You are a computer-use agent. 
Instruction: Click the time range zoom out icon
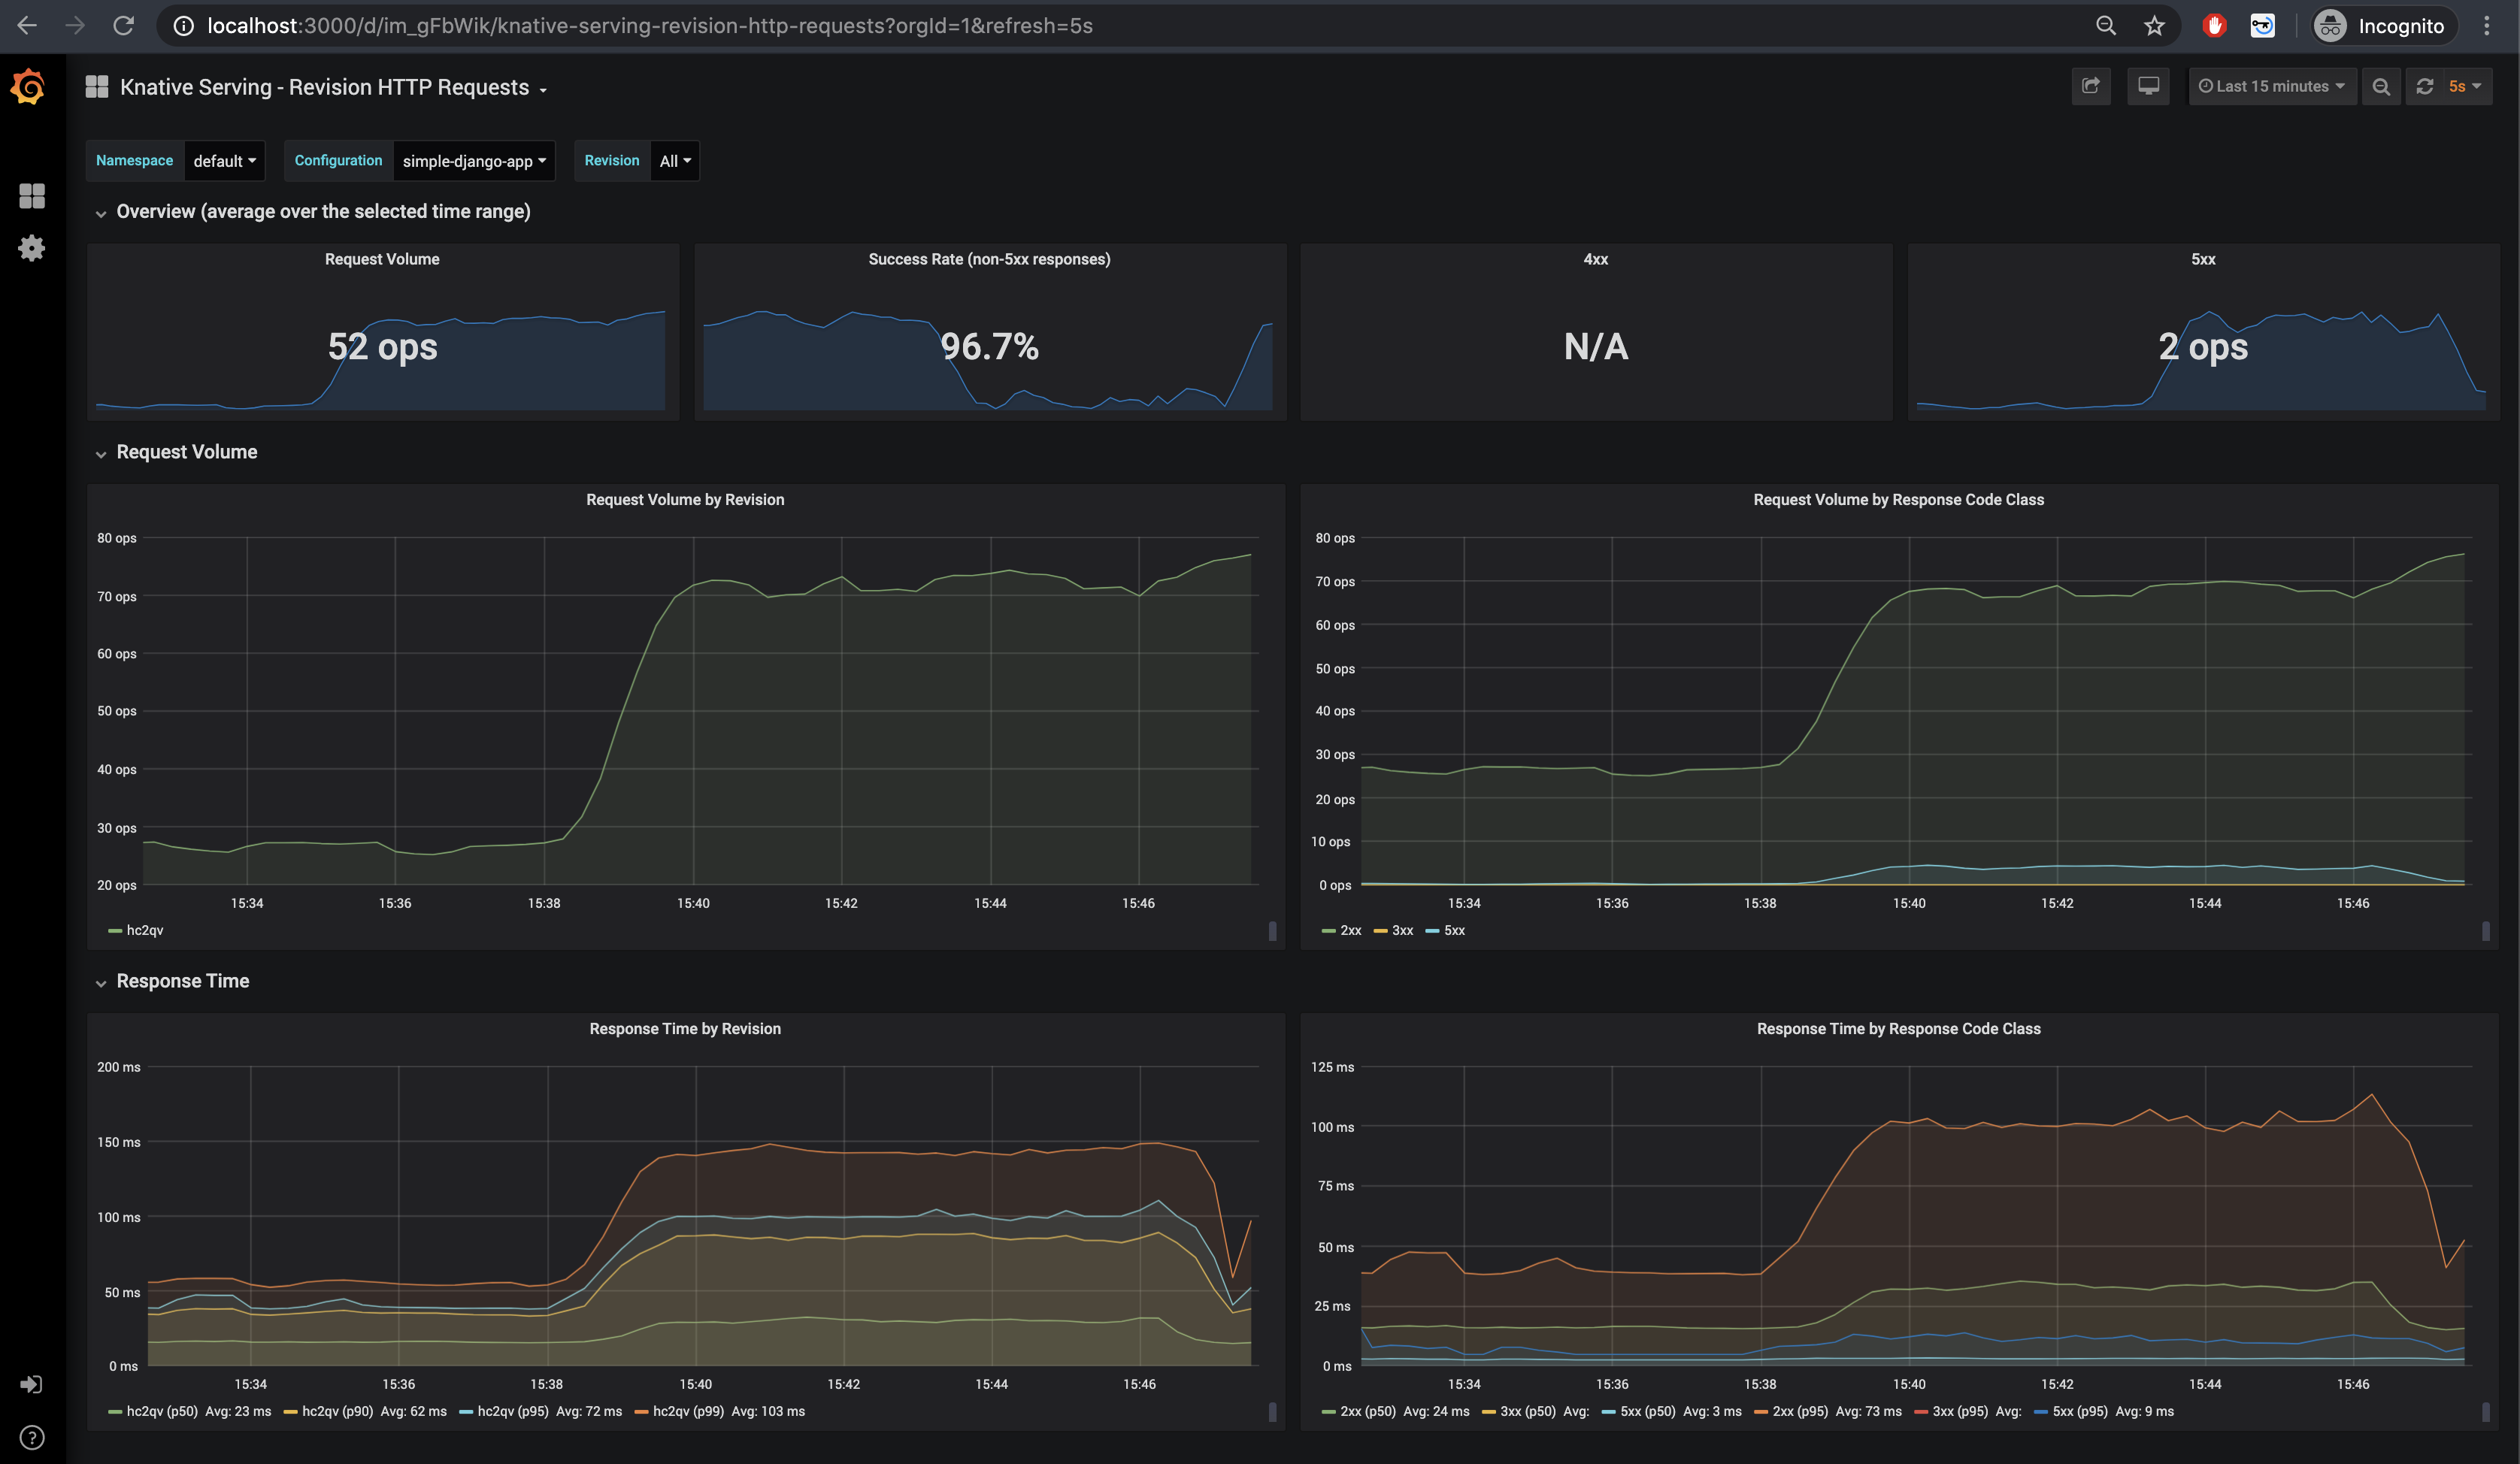tap(2381, 87)
